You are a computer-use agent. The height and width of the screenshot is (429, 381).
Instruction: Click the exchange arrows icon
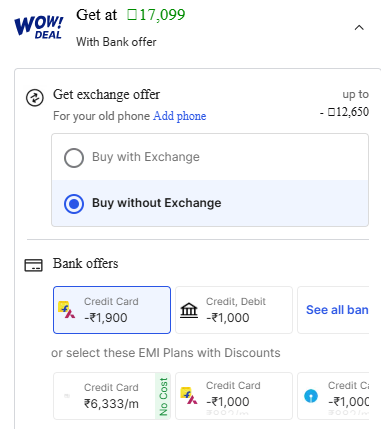pyautogui.click(x=35, y=98)
